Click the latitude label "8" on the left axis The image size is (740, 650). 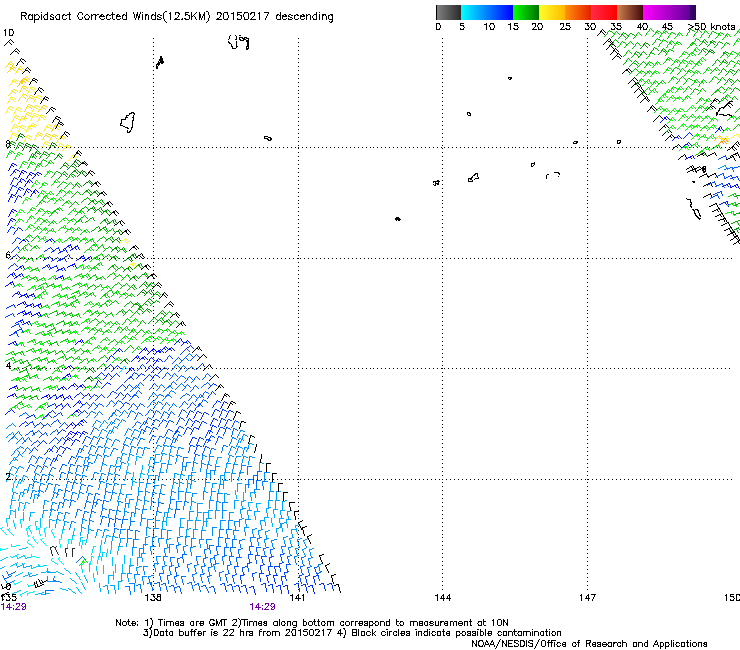click(x=8, y=144)
